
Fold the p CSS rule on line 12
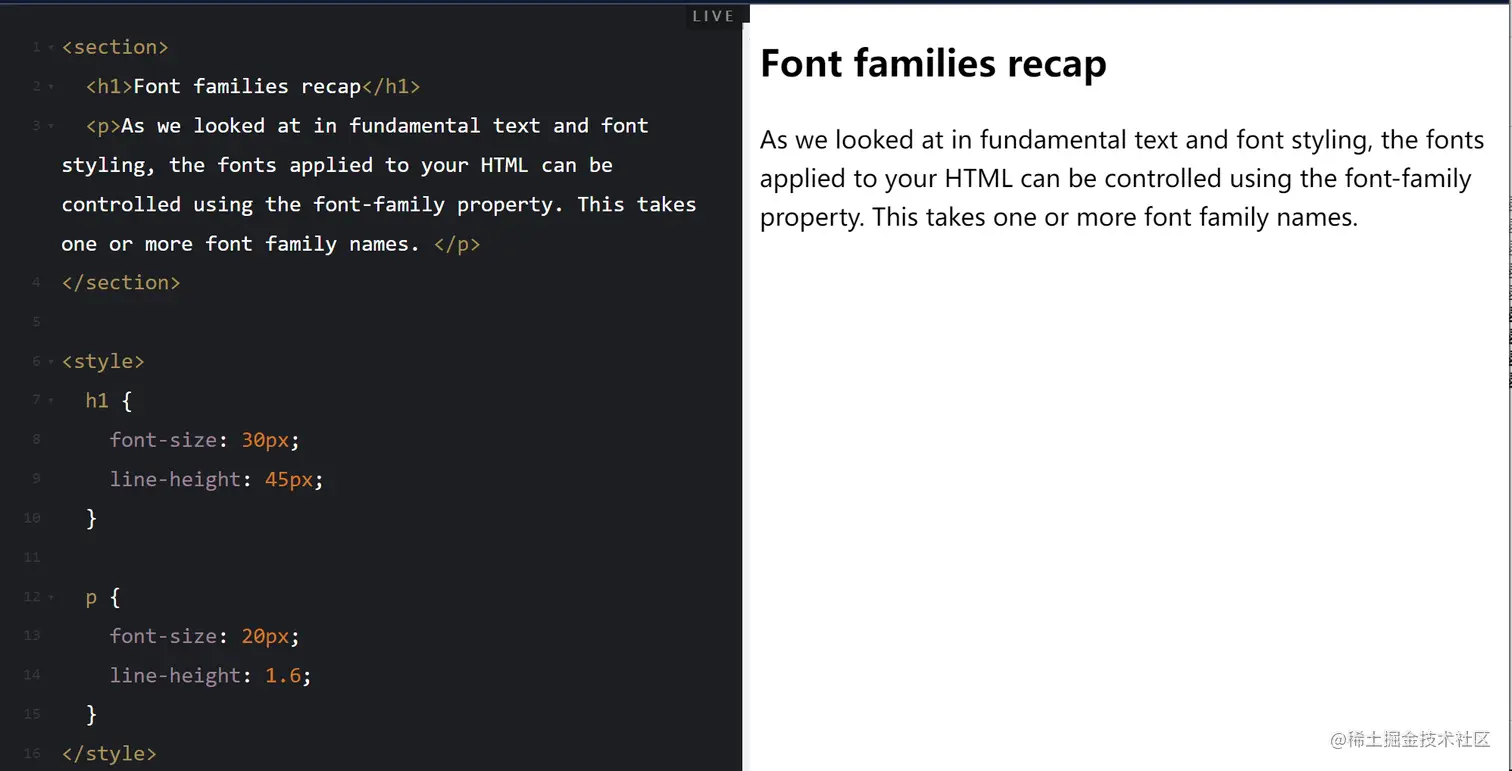click(x=51, y=598)
